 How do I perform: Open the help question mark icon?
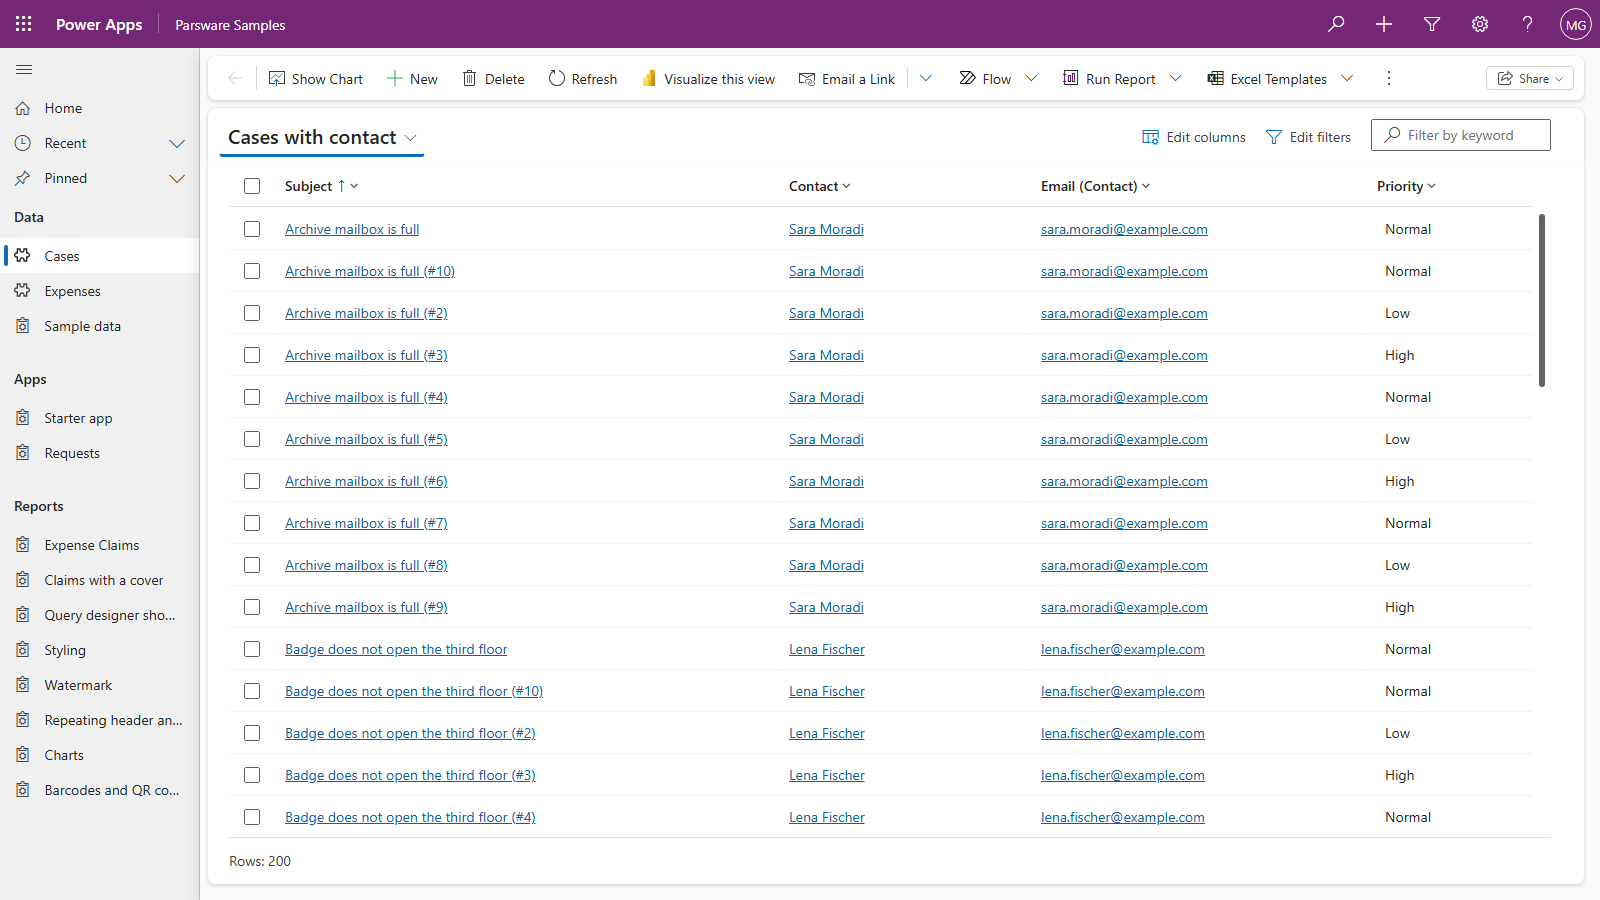(1528, 24)
